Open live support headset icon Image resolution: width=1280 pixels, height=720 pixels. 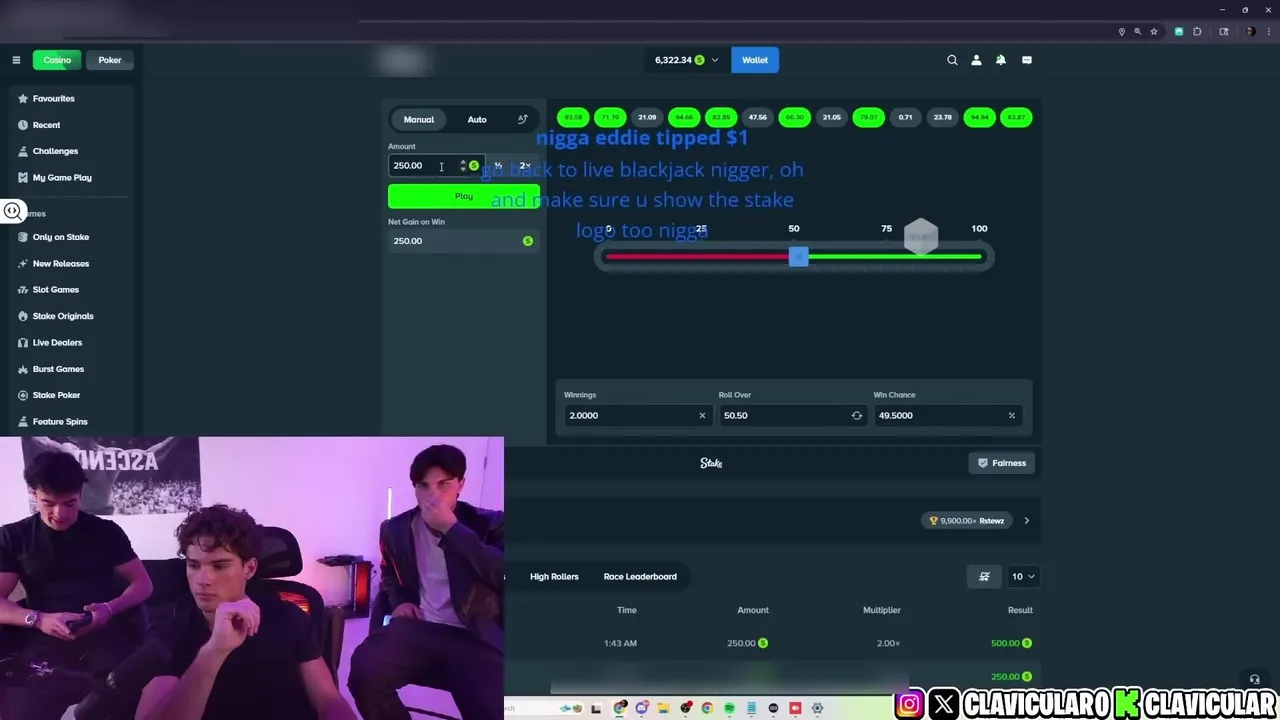click(x=1254, y=679)
